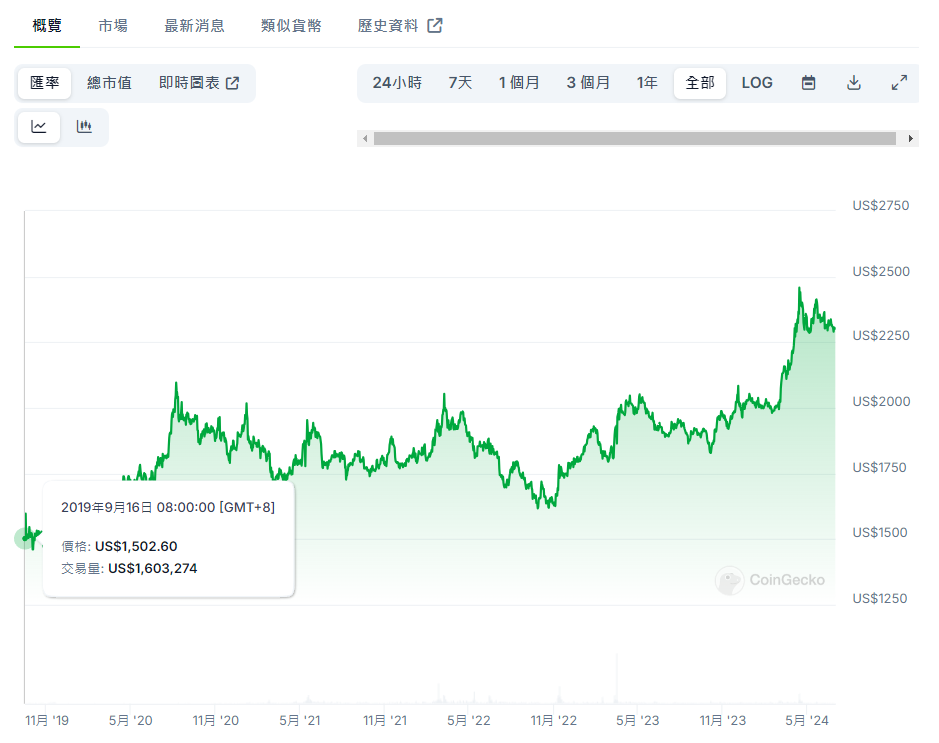Switch to the 概覽 tab
Image resolution: width=939 pixels, height=743 pixels.
pos(47,26)
